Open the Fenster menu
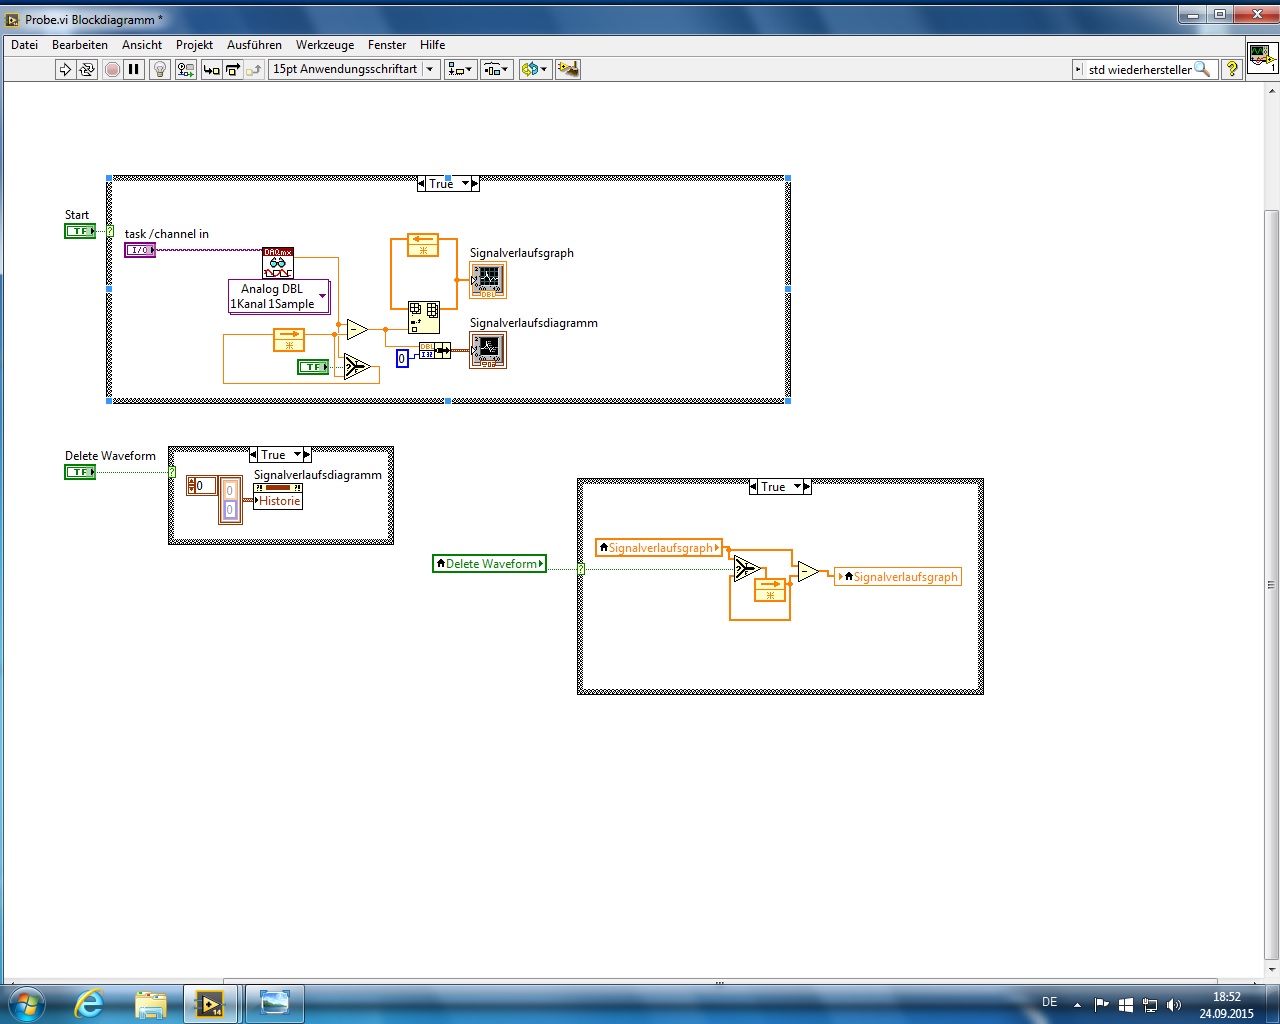1280x1024 pixels. coord(387,45)
